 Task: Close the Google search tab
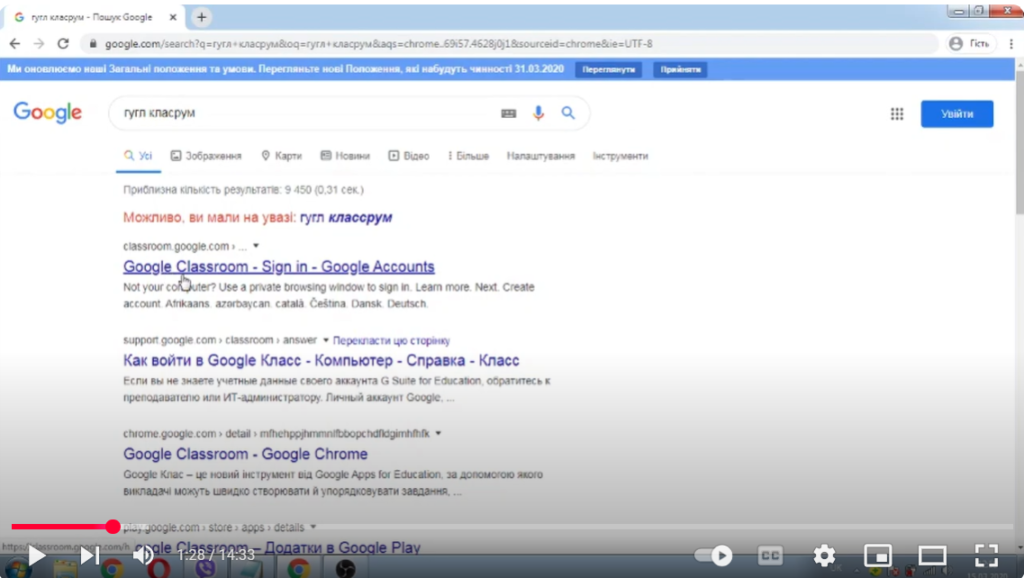(x=172, y=18)
